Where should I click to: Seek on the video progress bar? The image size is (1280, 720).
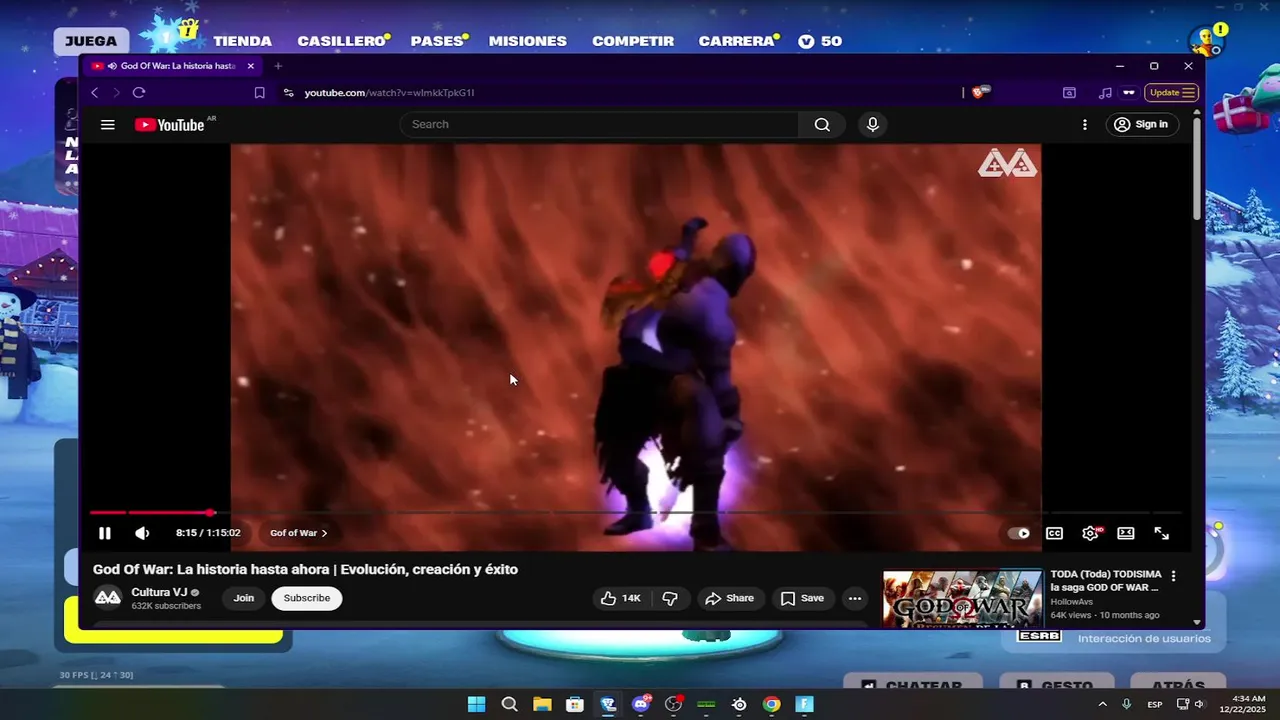[636, 512]
